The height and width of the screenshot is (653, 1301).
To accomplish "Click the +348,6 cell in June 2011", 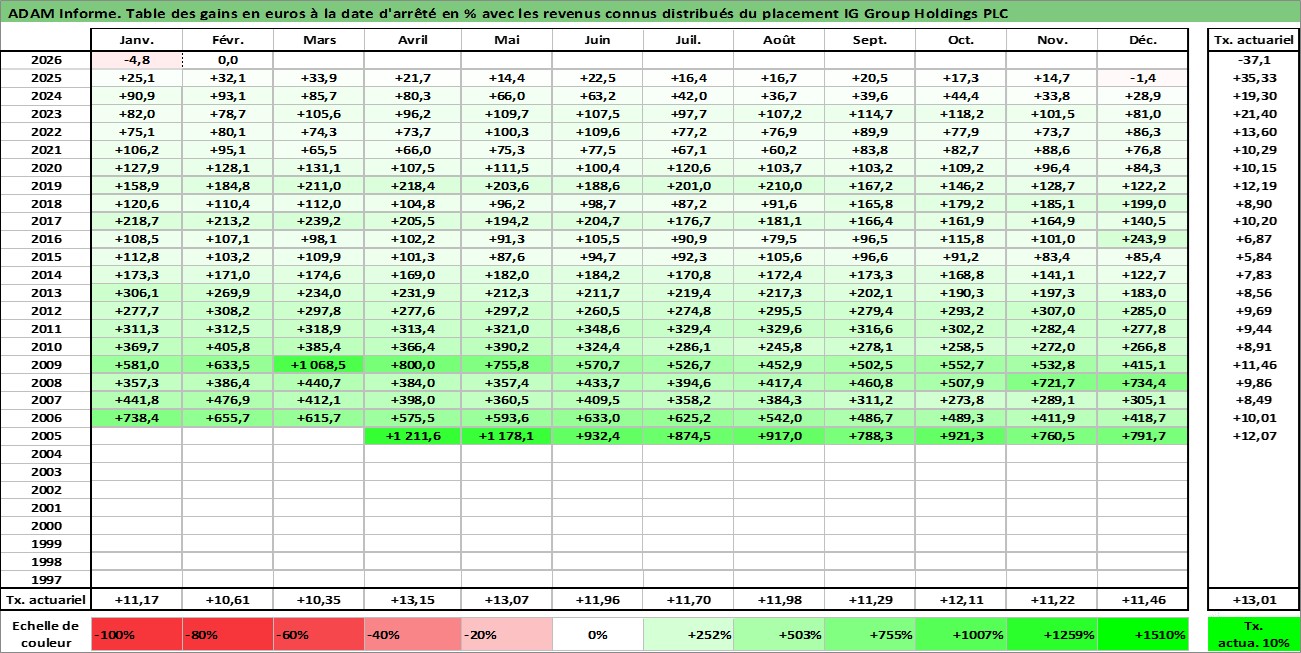I will (x=597, y=329).
